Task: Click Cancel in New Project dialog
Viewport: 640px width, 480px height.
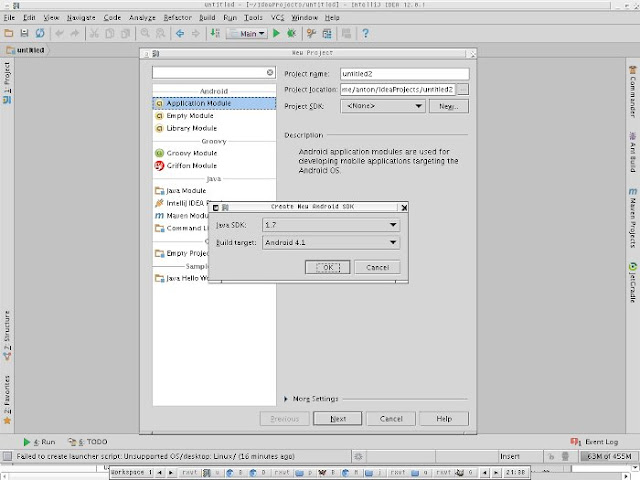Action: pyautogui.click(x=391, y=419)
